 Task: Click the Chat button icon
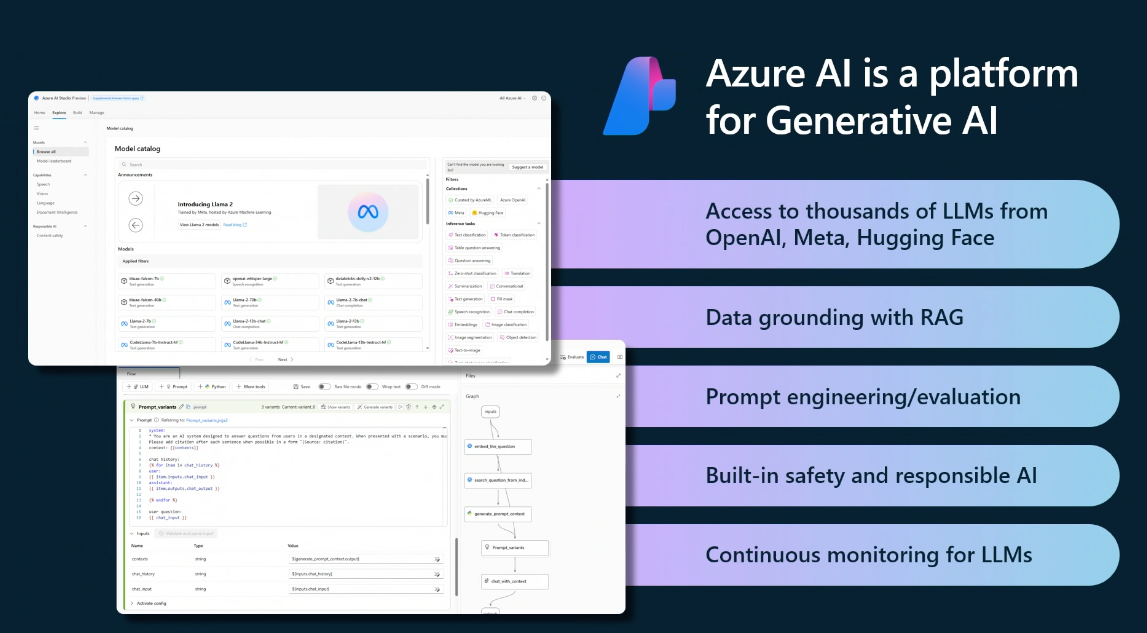pos(597,356)
